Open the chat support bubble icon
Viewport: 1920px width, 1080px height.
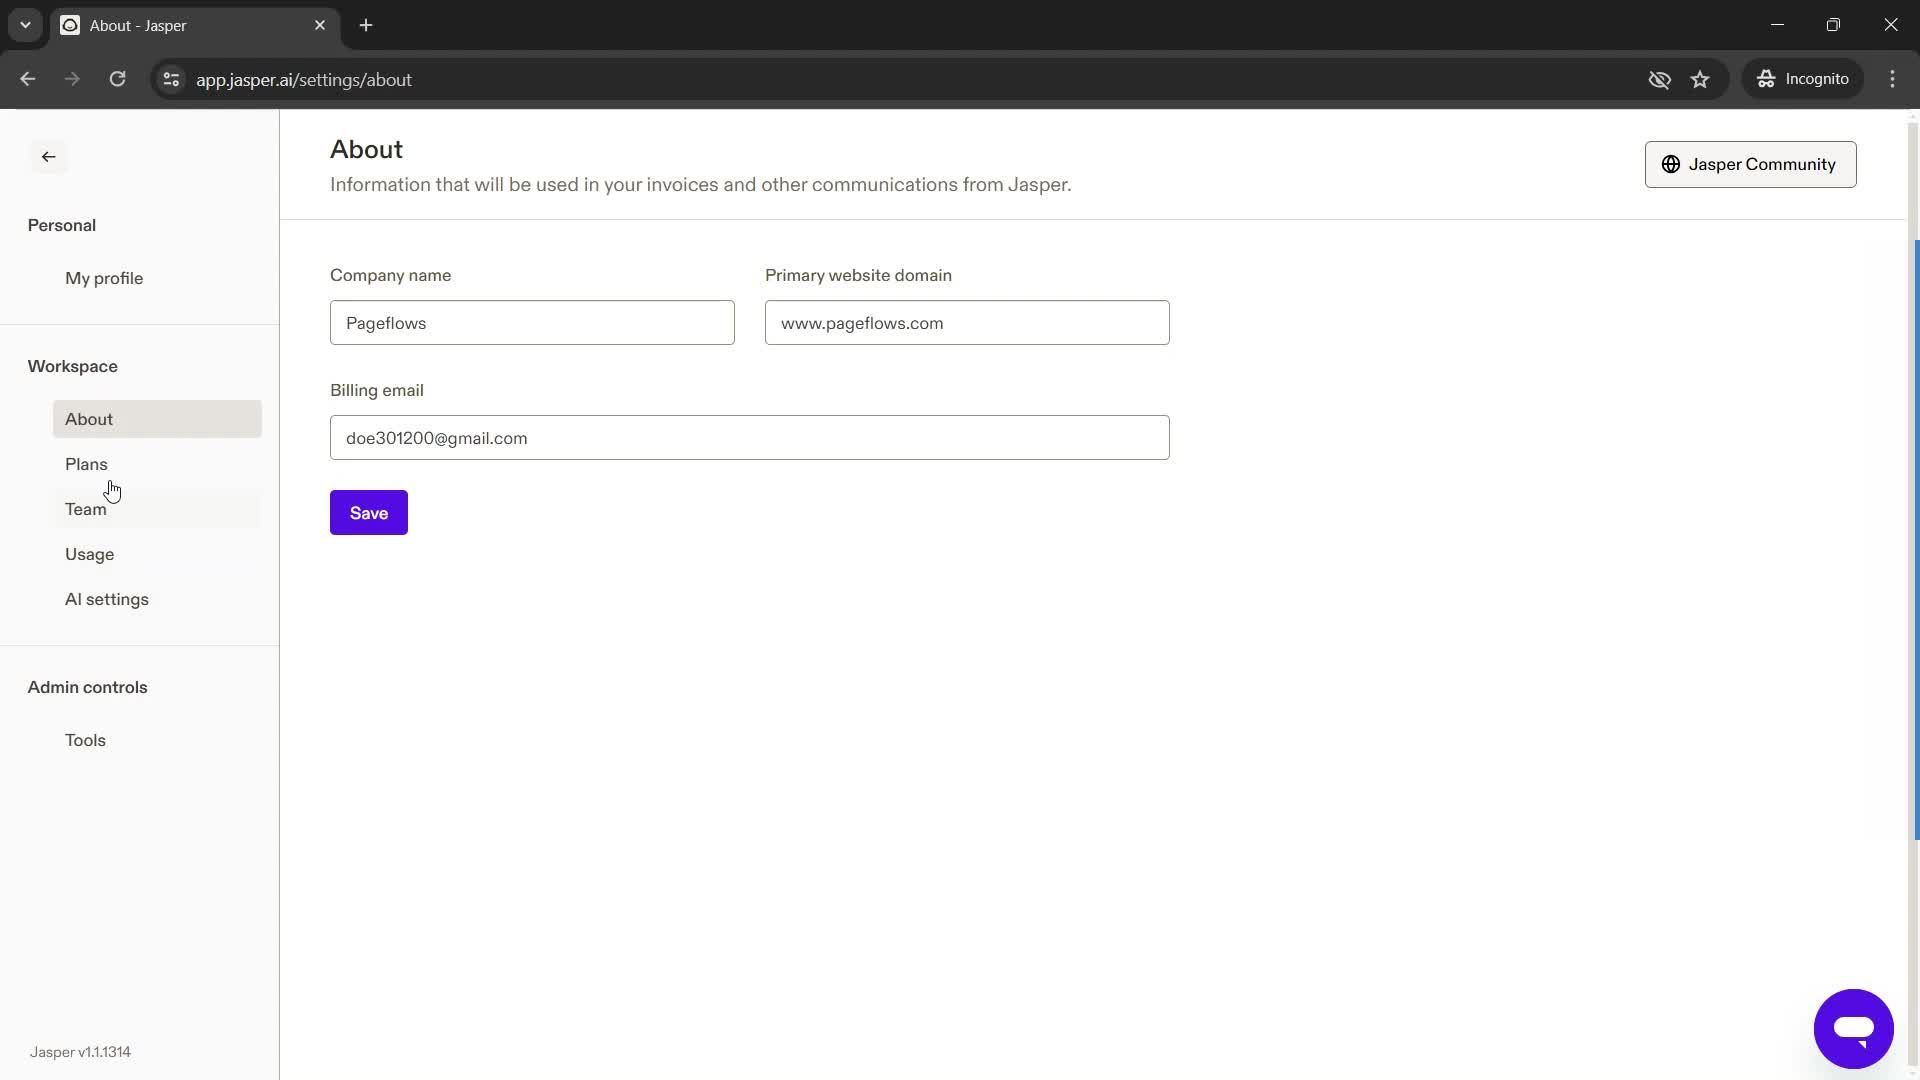pyautogui.click(x=1854, y=1029)
